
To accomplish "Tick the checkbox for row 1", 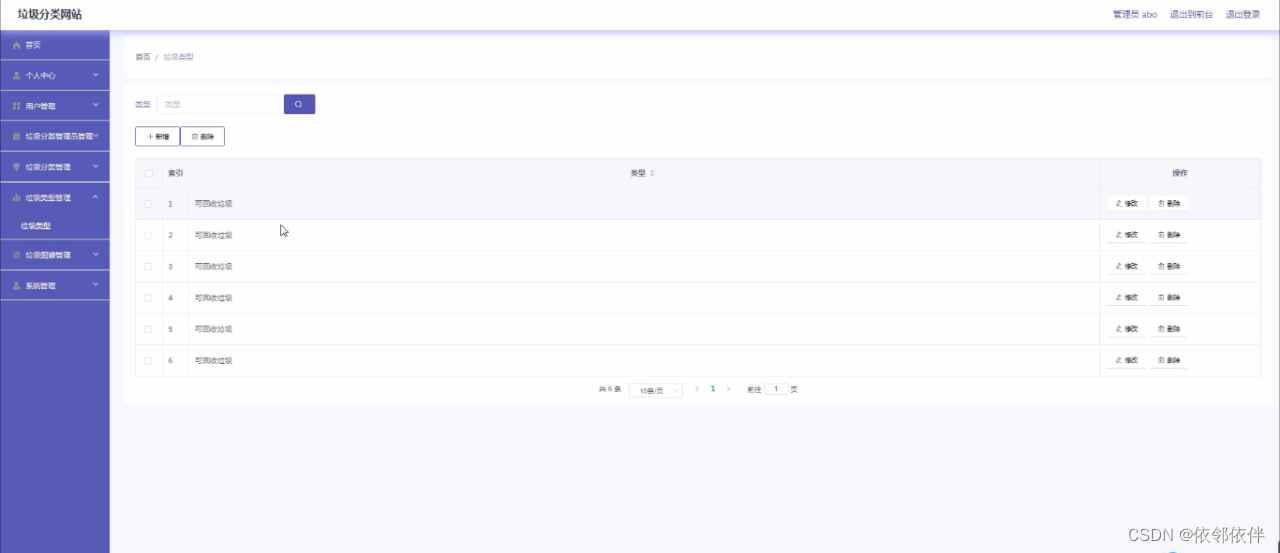I will [x=149, y=204].
